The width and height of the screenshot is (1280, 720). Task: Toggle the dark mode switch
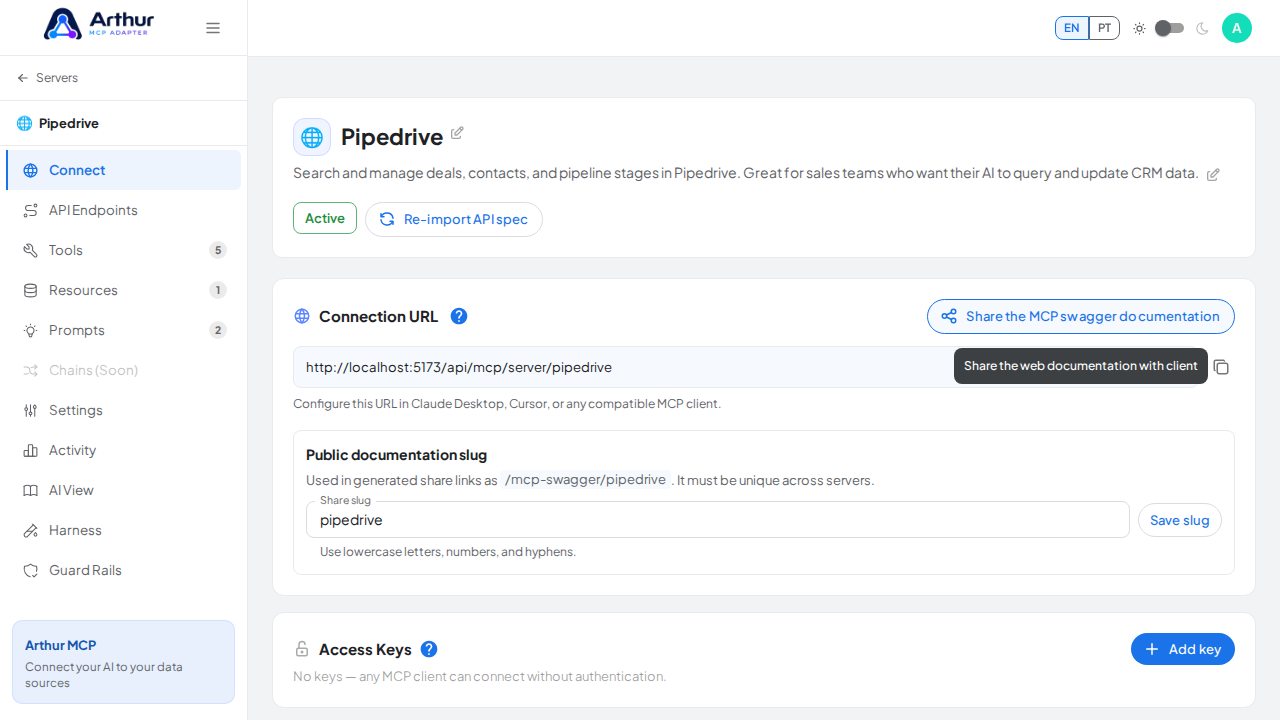1169,28
